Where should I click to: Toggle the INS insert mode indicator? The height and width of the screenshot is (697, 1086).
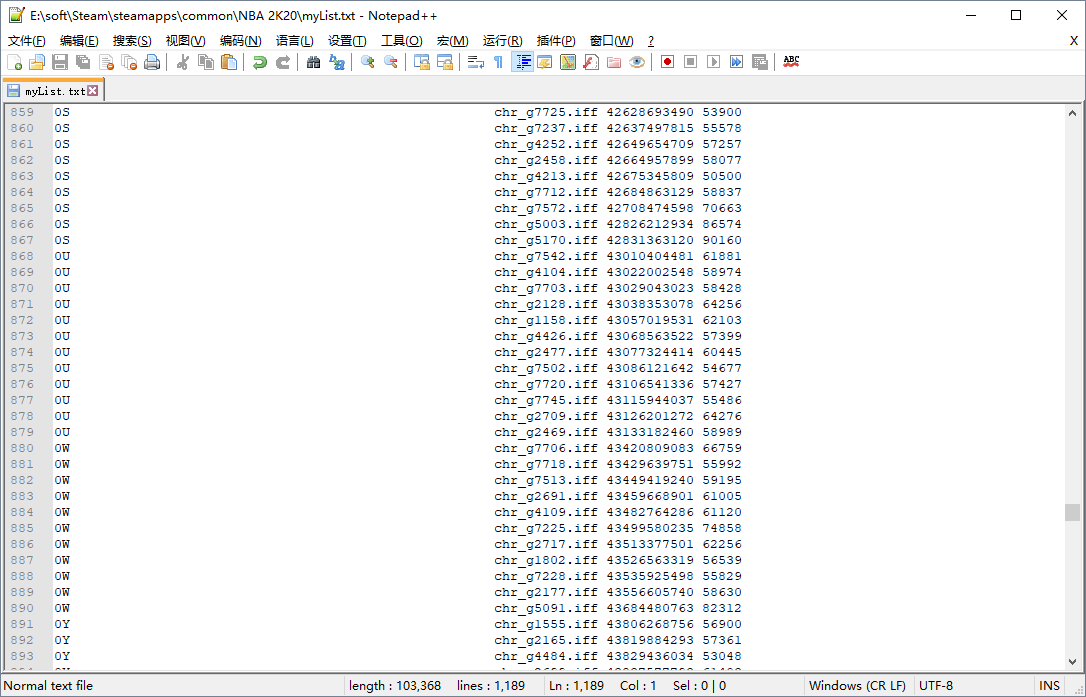click(1049, 686)
